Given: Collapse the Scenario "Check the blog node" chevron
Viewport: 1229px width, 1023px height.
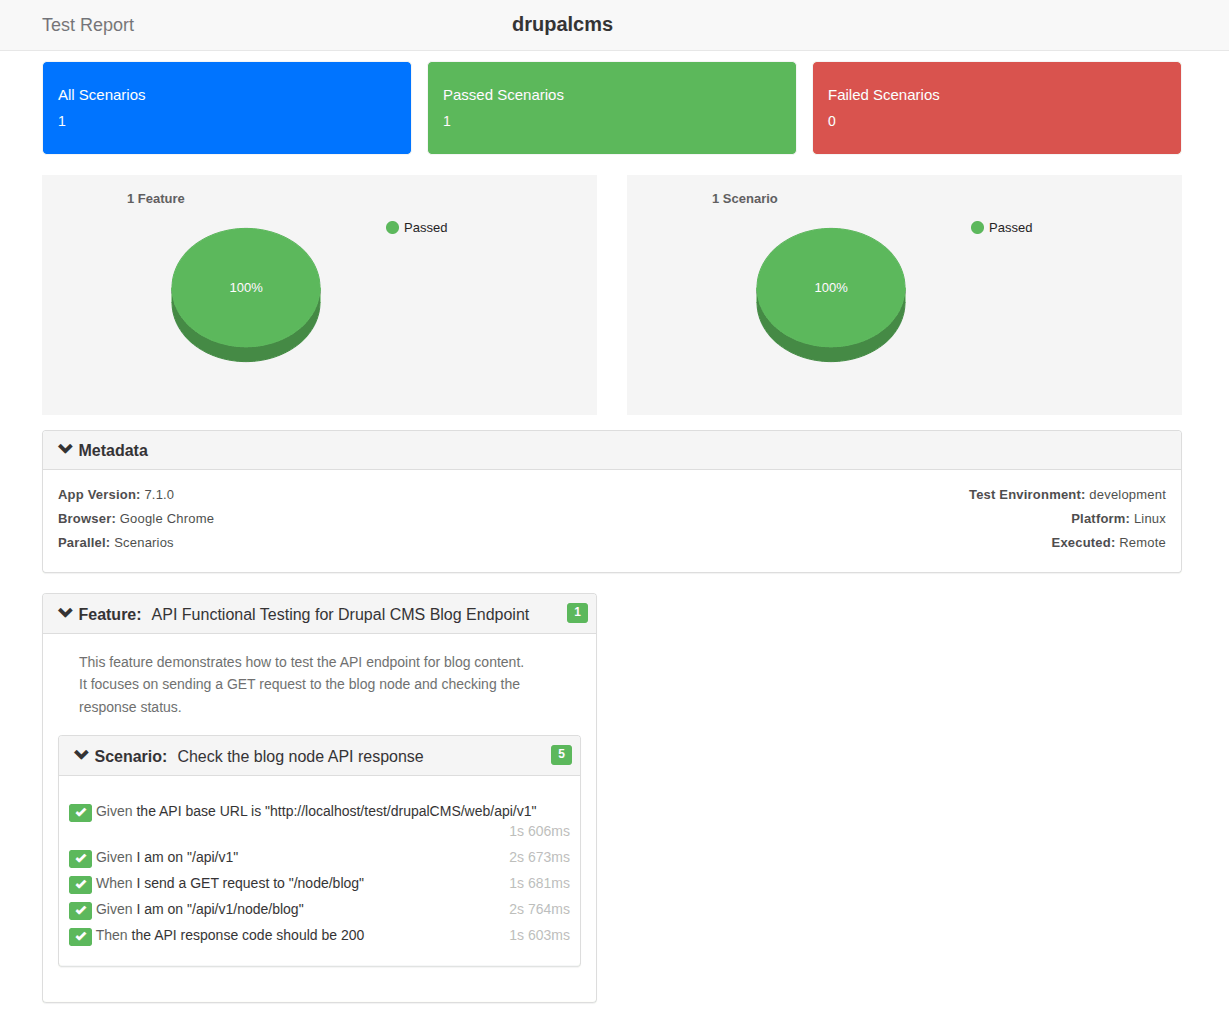Looking at the screenshot, I should click(x=82, y=756).
